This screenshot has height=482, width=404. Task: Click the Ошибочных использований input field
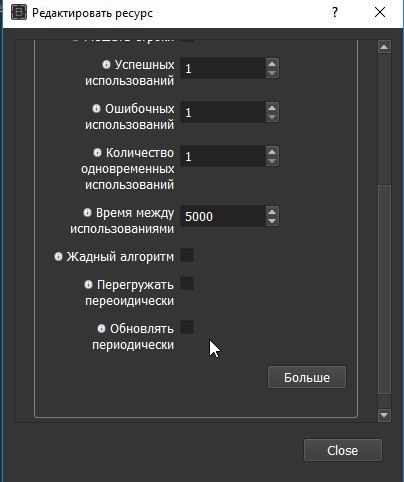pyautogui.click(x=223, y=112)
